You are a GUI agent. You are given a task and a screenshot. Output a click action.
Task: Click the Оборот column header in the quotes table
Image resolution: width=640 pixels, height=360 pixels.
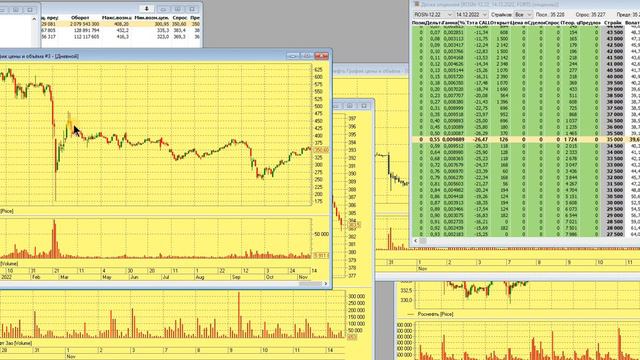(80, 18)
